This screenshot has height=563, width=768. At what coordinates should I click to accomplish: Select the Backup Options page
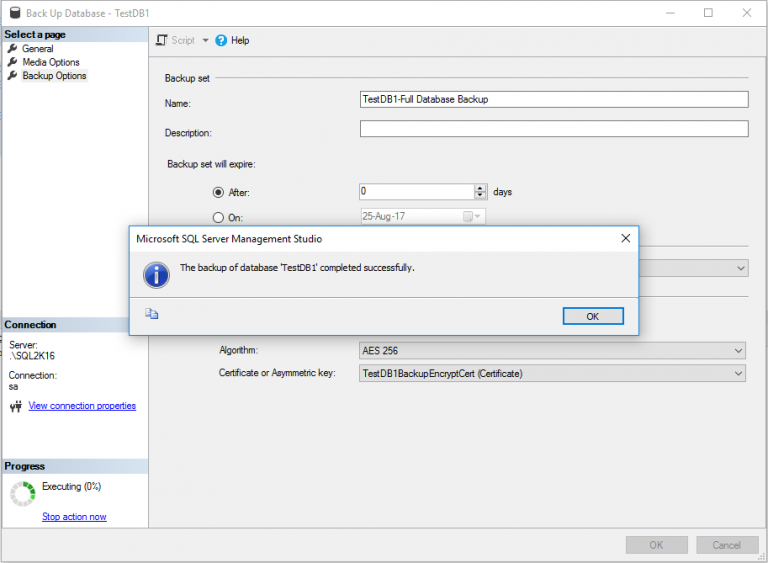coord(54,75)
